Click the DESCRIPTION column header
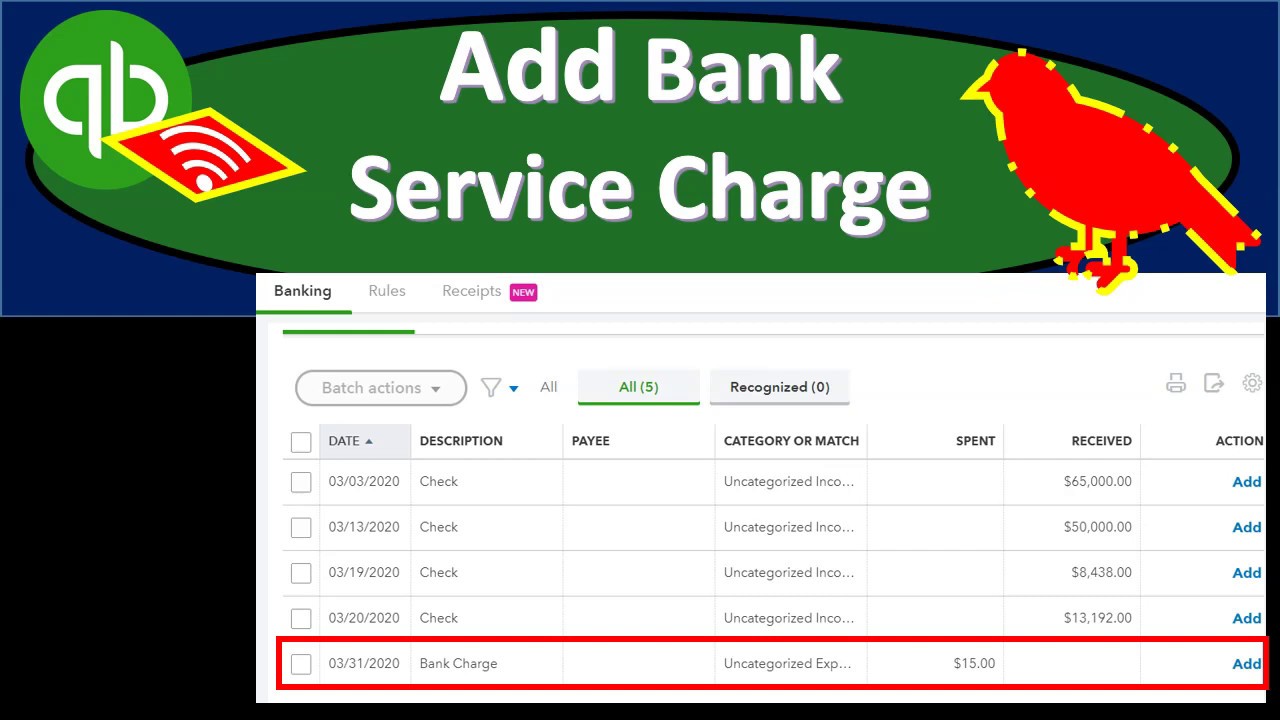 [x=461, y=441]
